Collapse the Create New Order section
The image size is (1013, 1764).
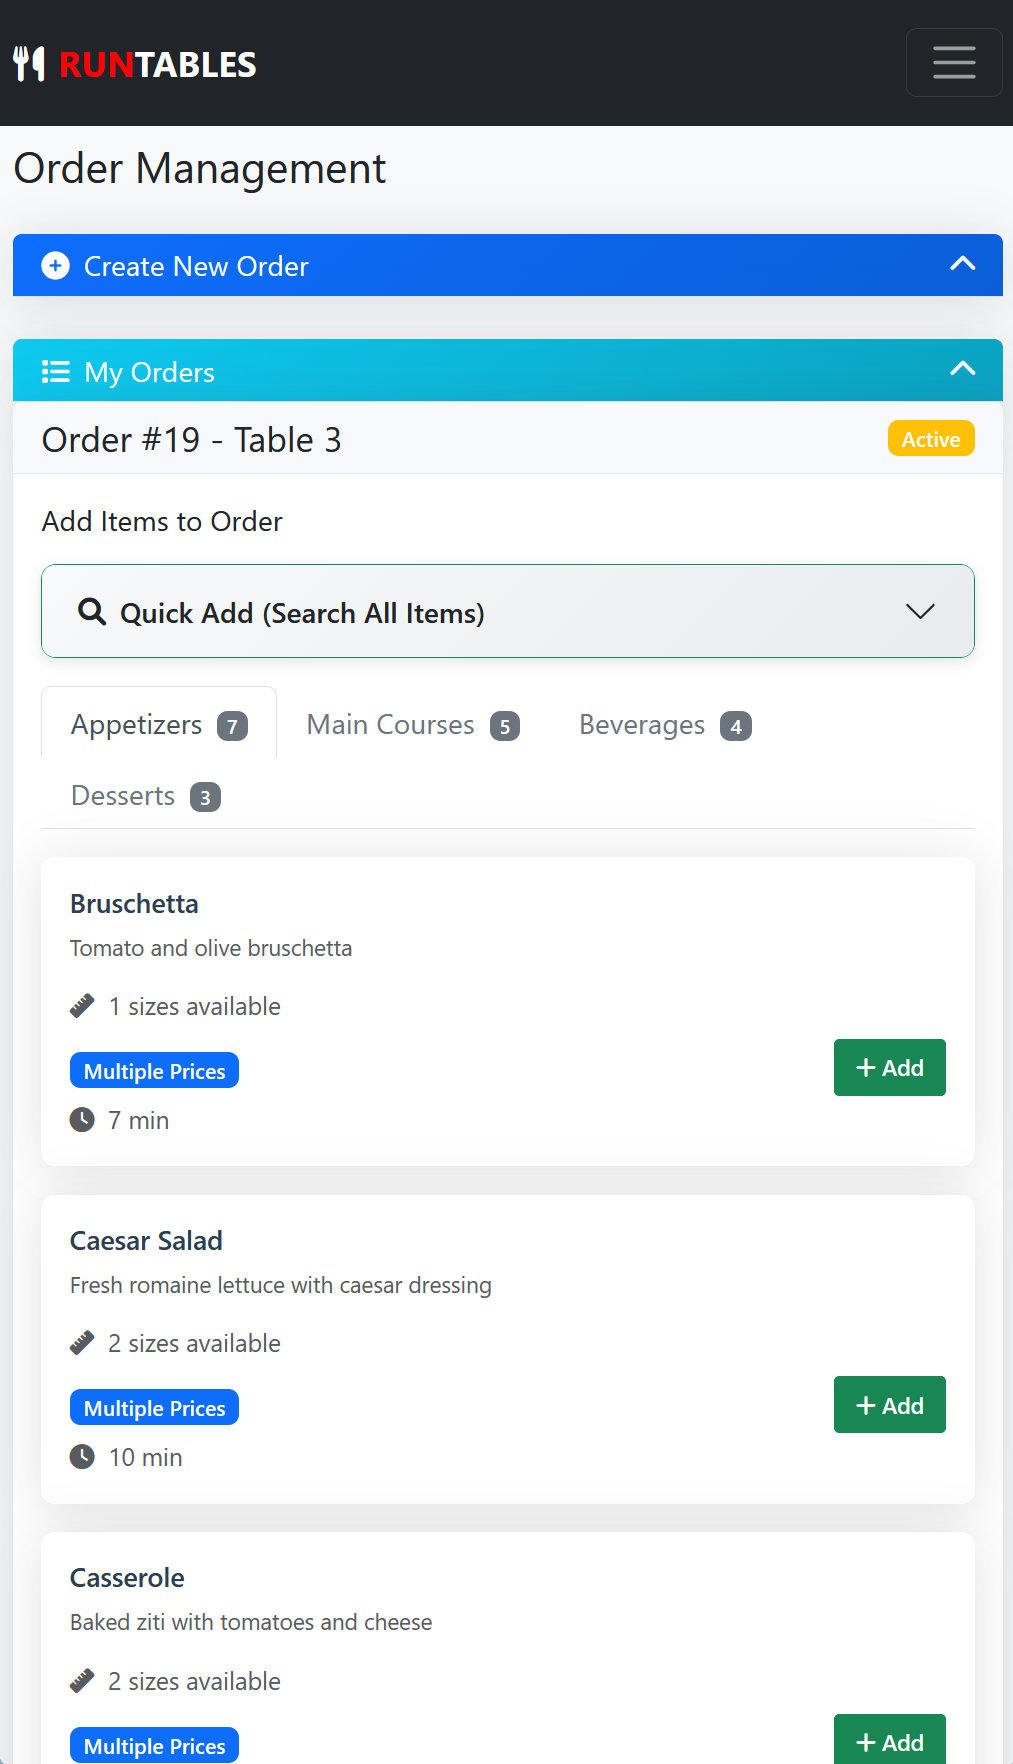point(962,264)
